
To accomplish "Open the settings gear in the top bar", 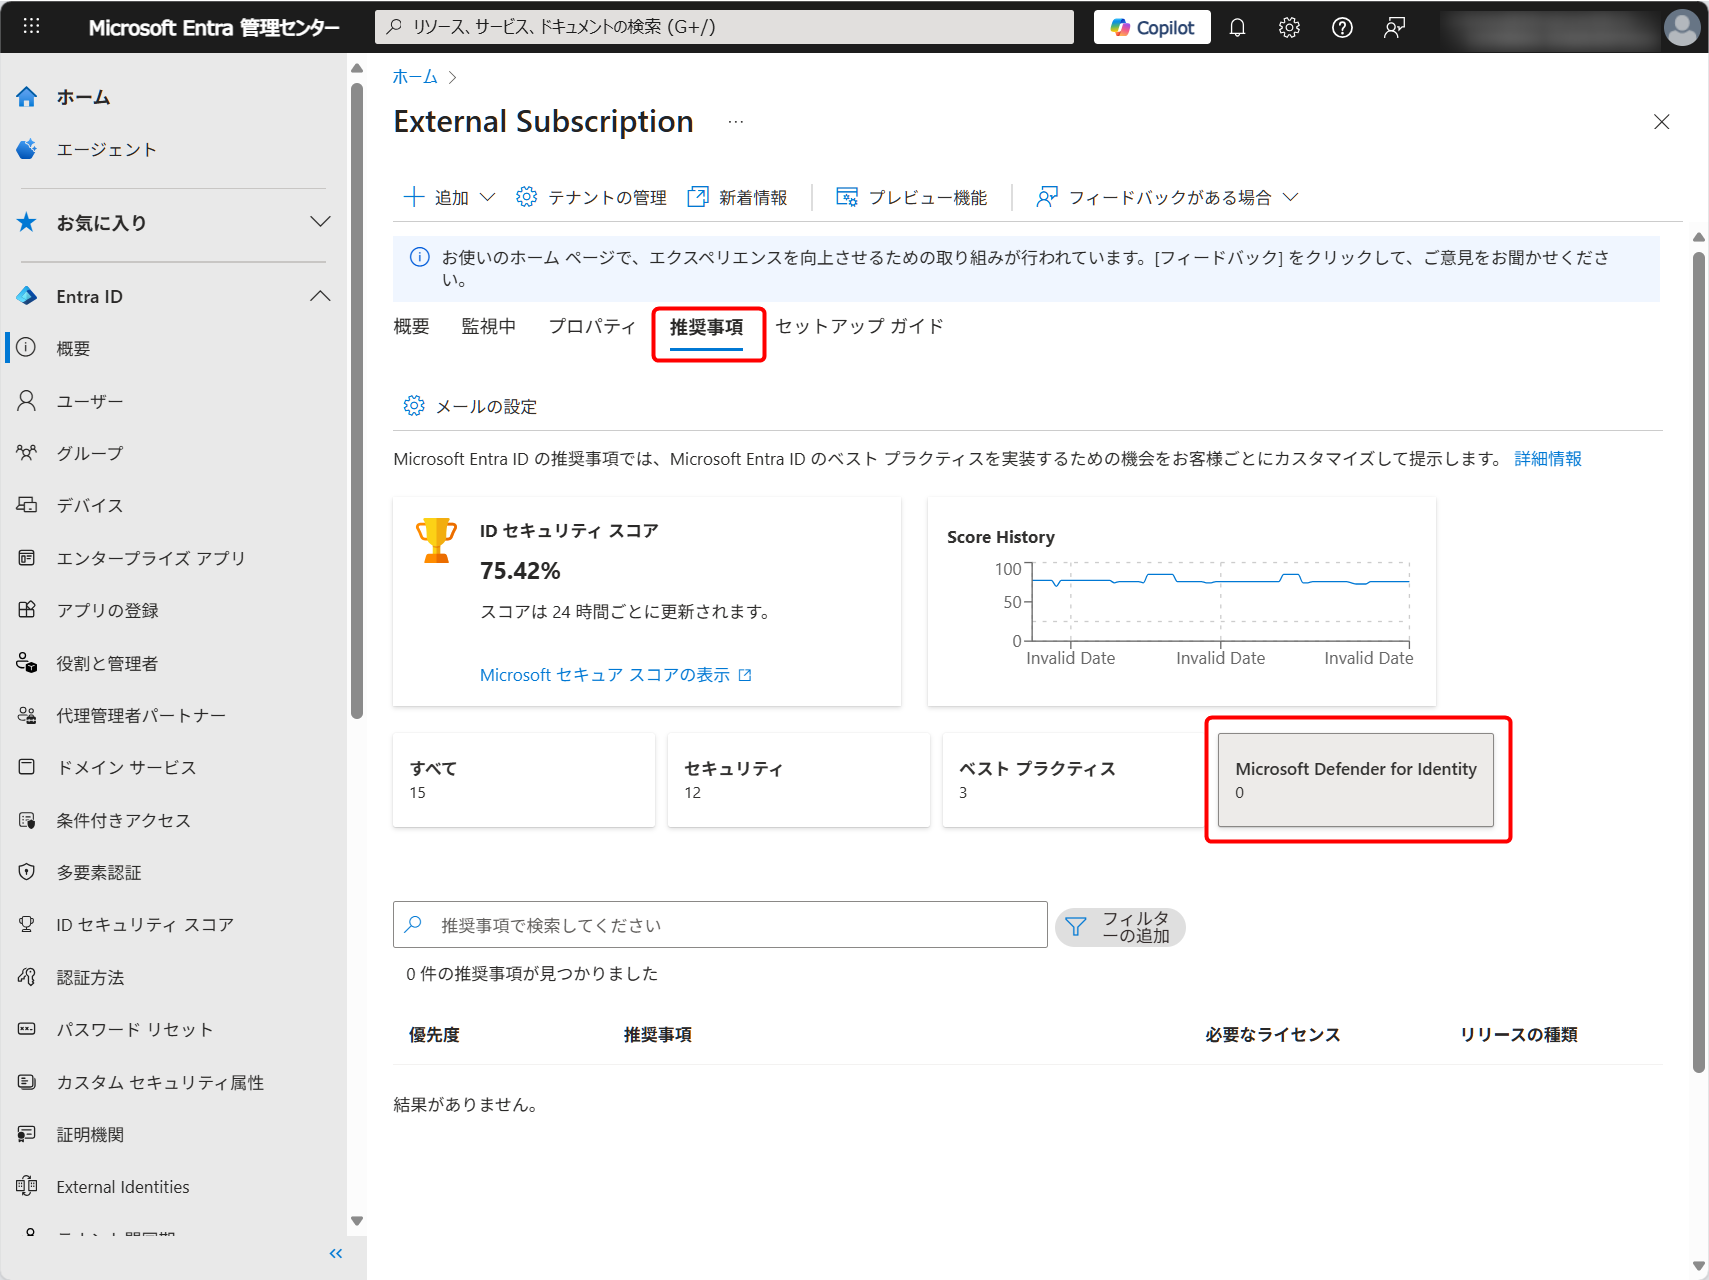I will point(1289,27).
